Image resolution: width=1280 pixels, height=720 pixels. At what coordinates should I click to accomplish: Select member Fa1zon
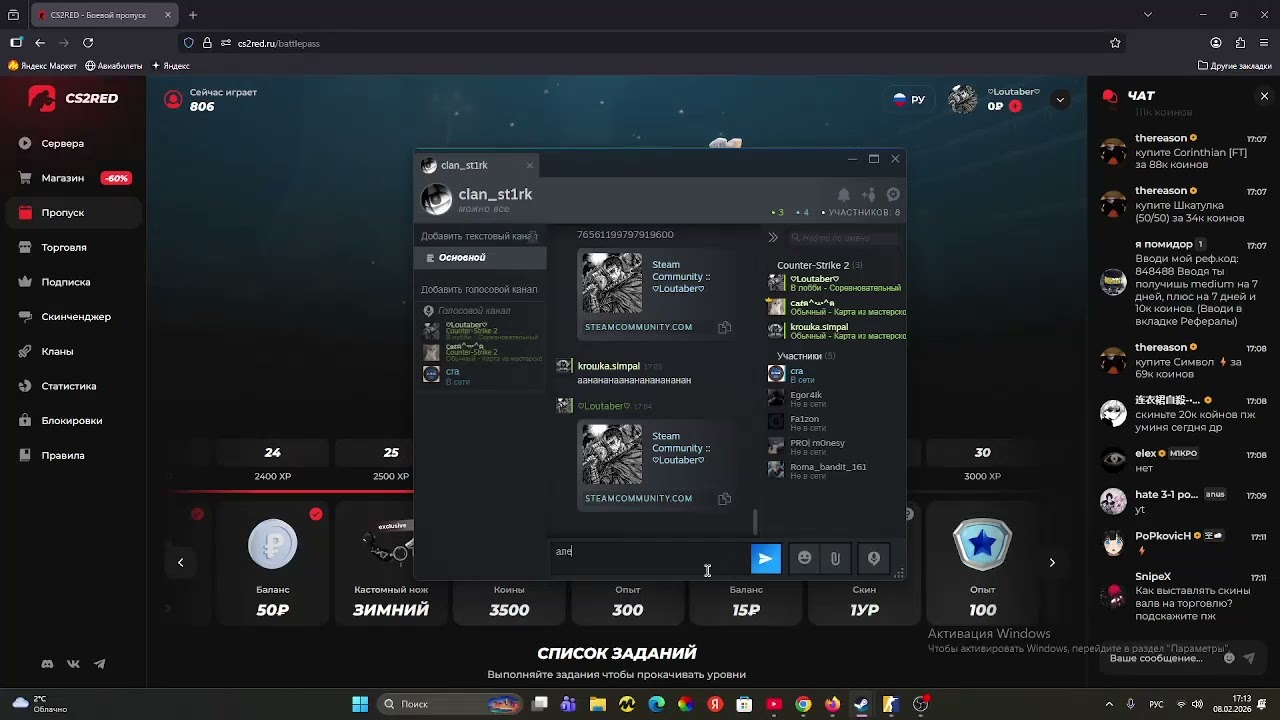835,422
